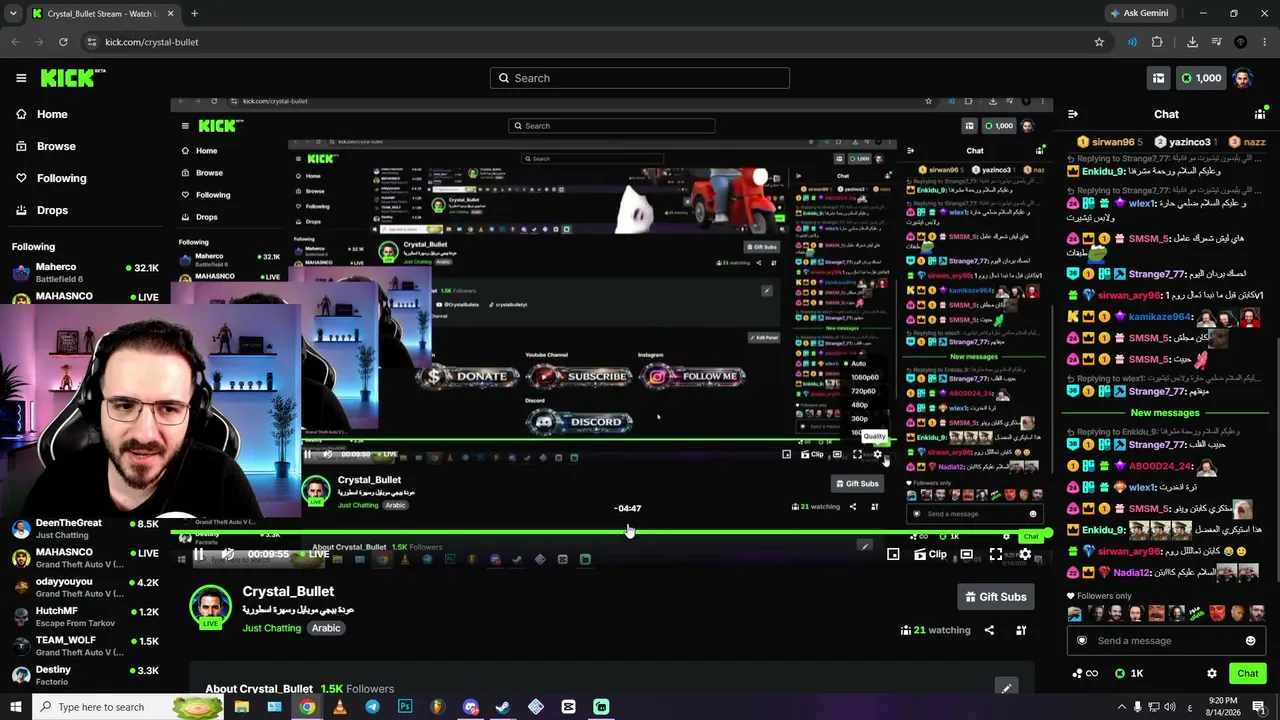Open Telegram from the taskbar
Screen dimensions: 1280x720
tap(372, 707)
